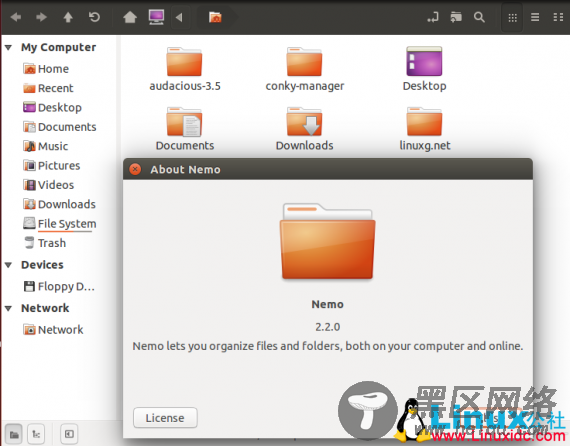The image size is (570, 446).
Task: Select Documents in the sidebar
Action: 60,127
